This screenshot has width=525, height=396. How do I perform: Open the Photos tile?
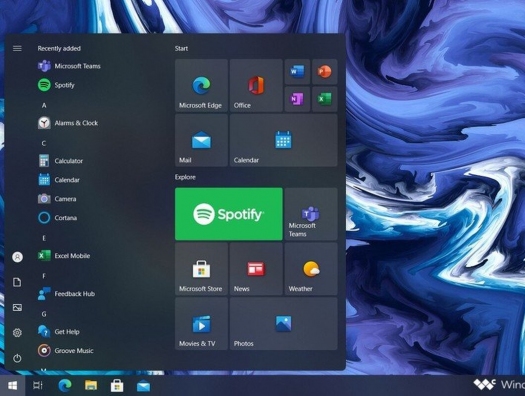coord(284,324)
